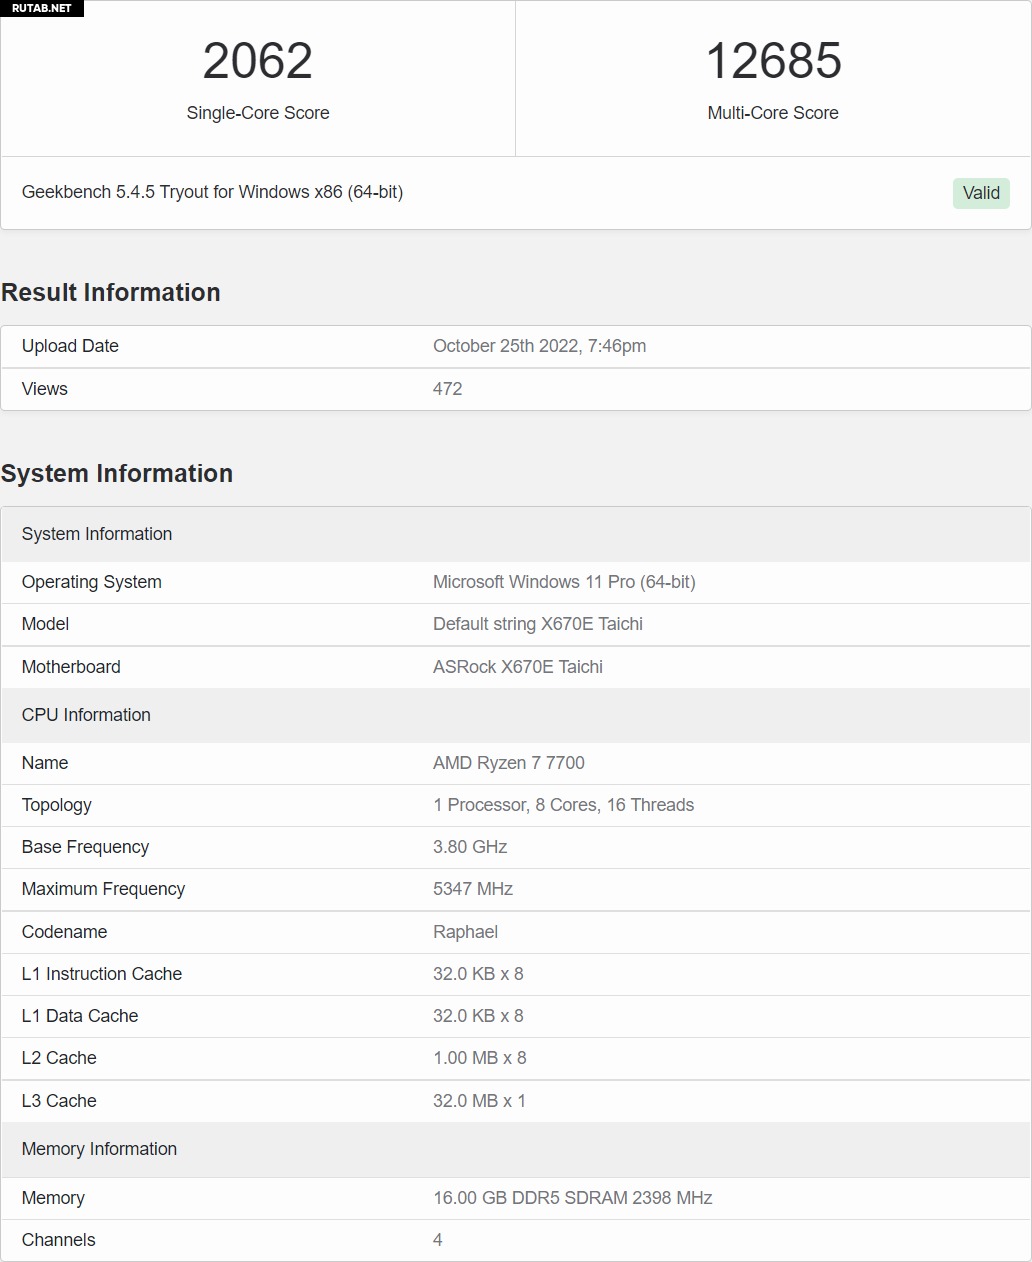Click the upload date October 25th 2022 value

tap(539, 346)
